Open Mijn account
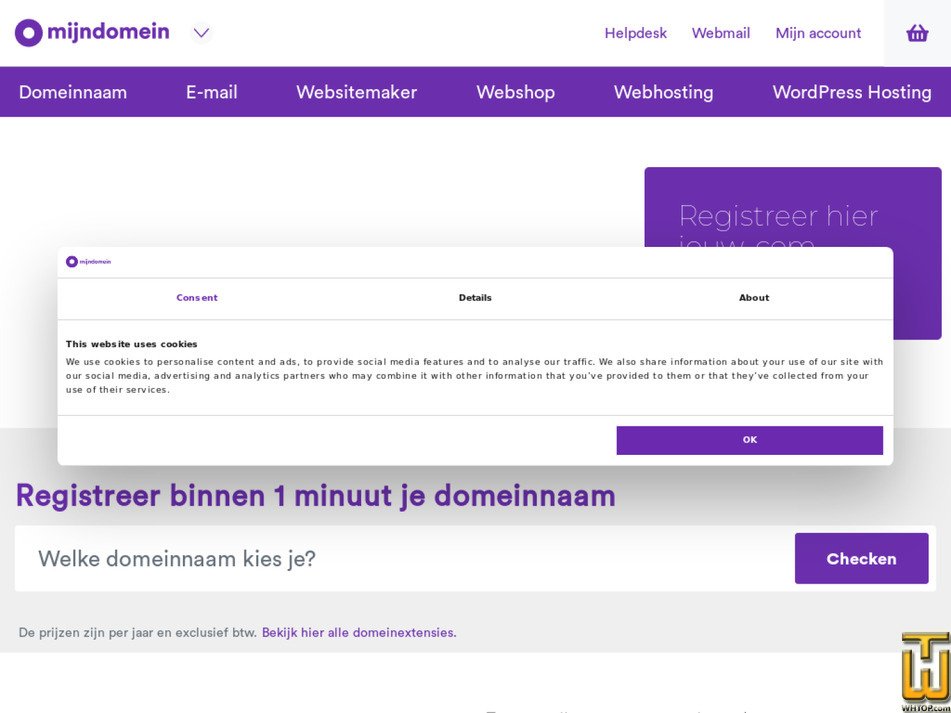Viewport: 951px width, 713px height. (x=818, y=33)
